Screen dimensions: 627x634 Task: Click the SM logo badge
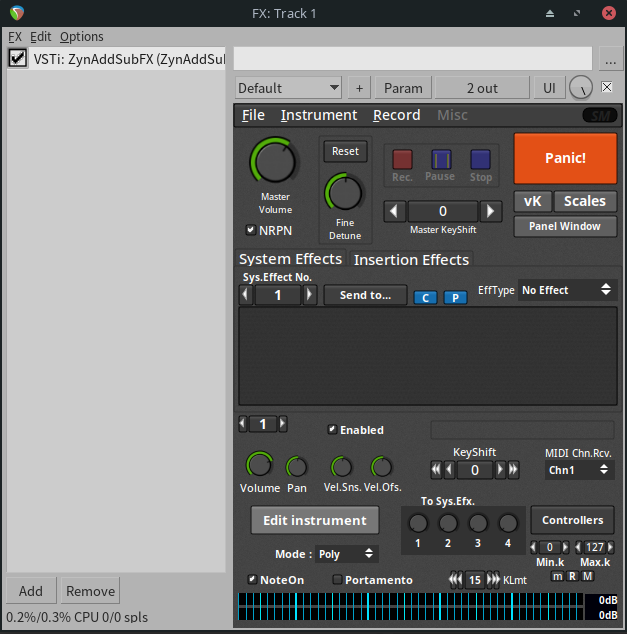coord(600,116)
